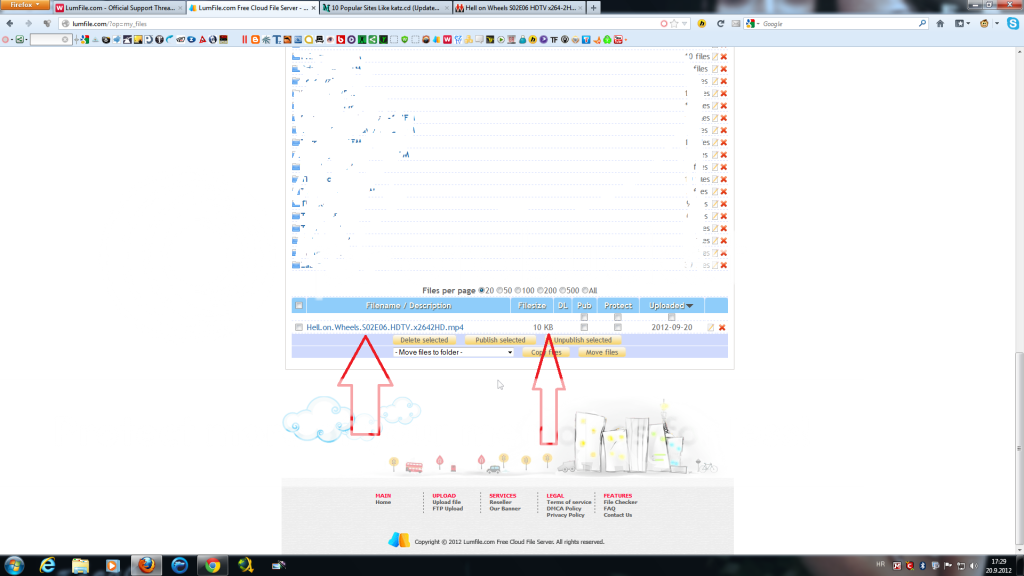Open Google Chrome from the taskbar
The height and width of the screenshot is (576, 1024).
pyautogui.click(x=213, y=564)
